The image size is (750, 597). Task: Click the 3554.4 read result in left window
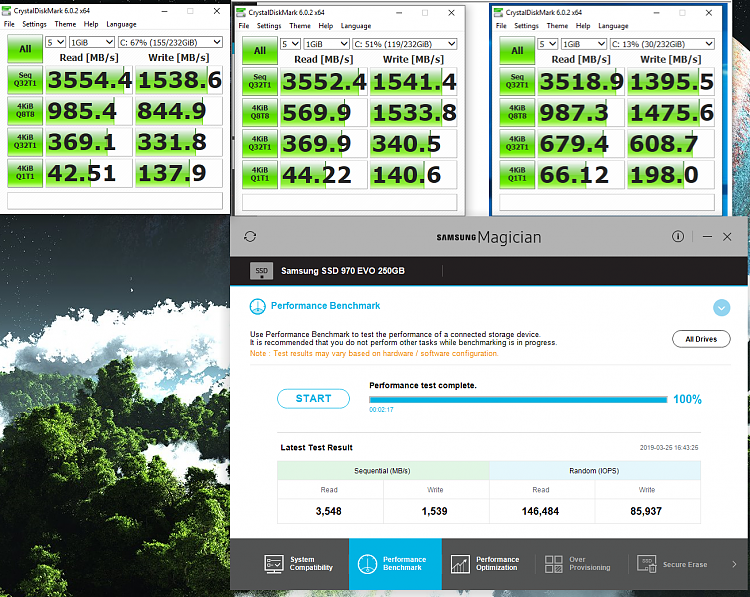click(x=89, y=80)
